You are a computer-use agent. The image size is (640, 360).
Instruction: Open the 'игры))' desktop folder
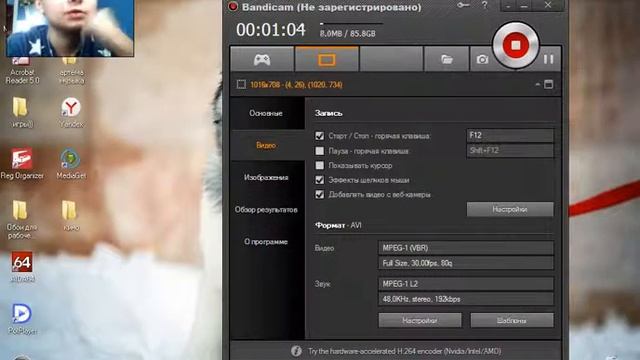(21, 112)
